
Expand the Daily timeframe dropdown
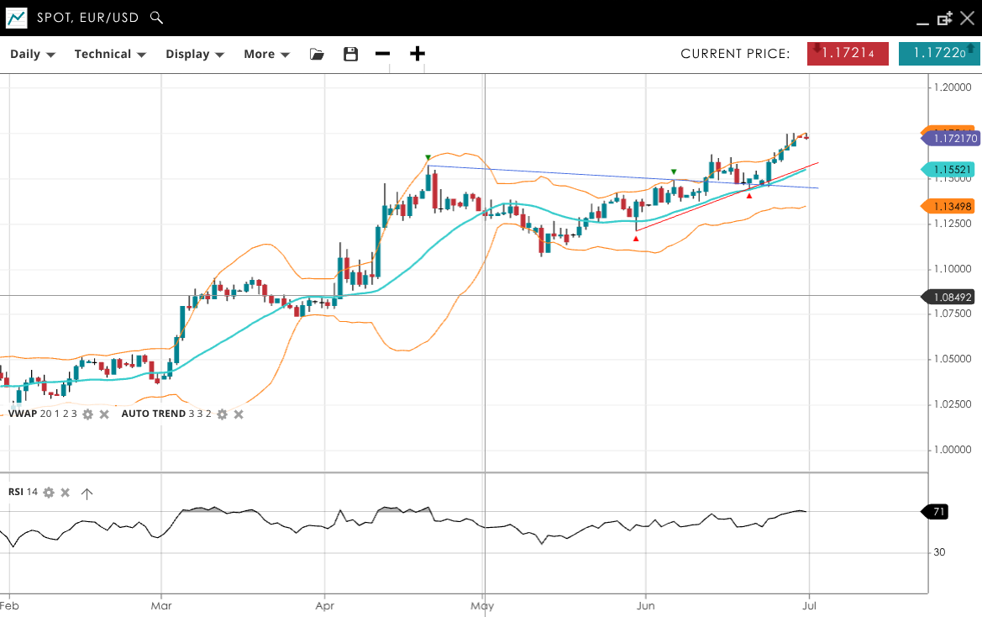(x=32, y=54)
